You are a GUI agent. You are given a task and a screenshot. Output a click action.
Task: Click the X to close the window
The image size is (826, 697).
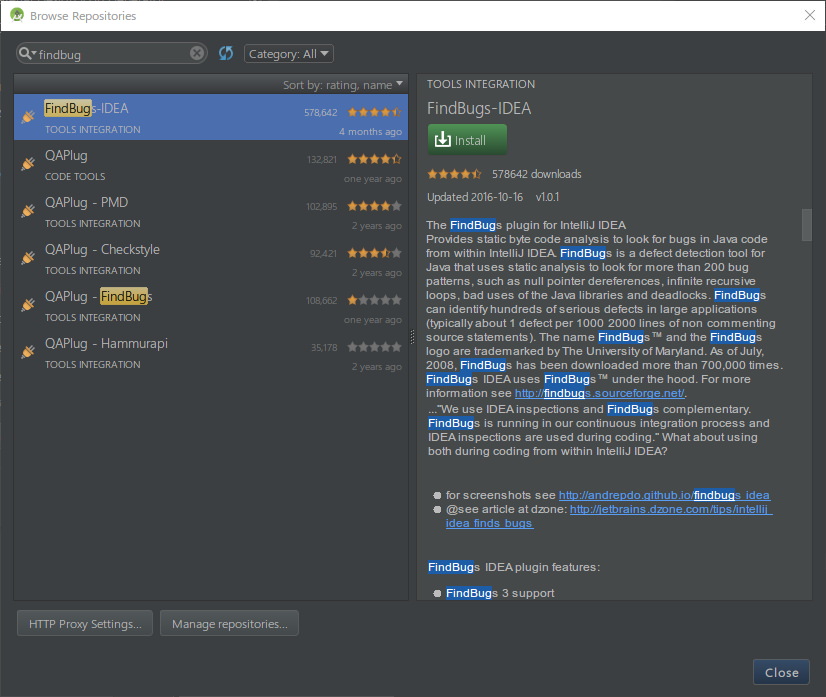click(x=810, y=15)
